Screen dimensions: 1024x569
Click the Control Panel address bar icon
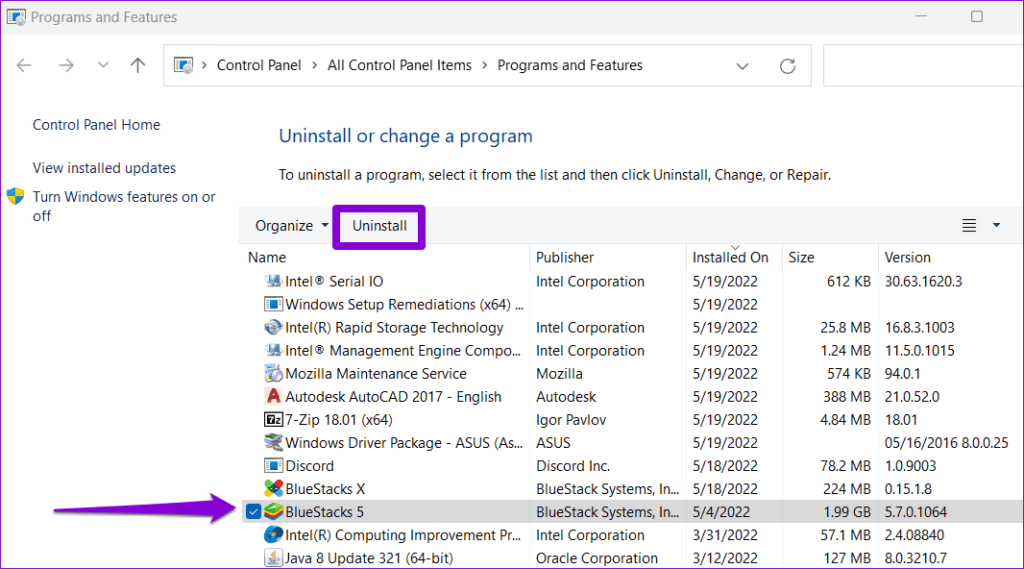point(184,65)
